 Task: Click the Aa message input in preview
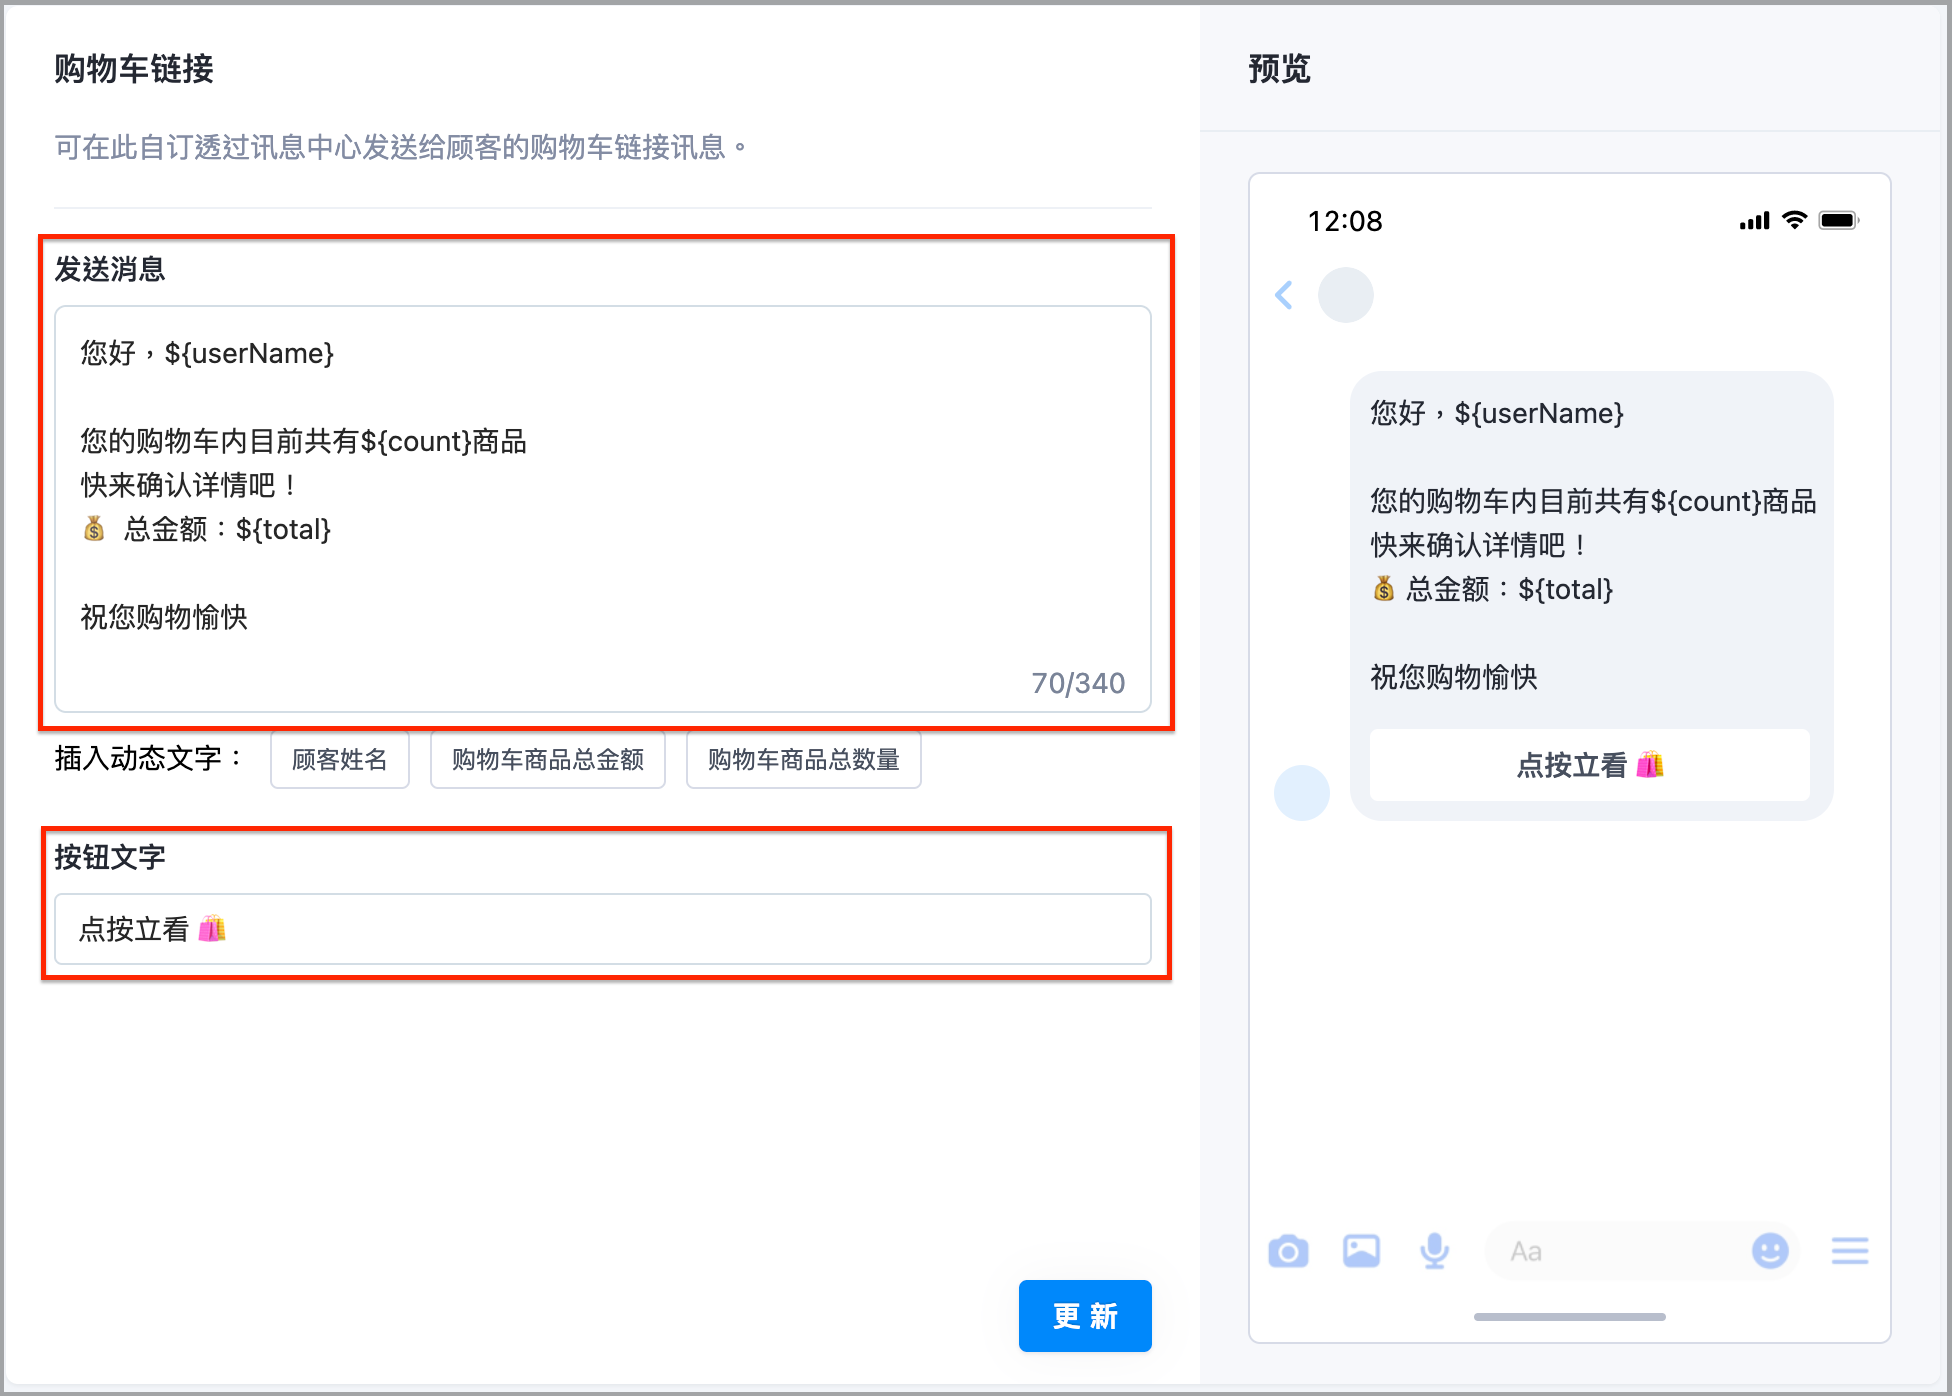pyautogui.click(x=1620, y=1251)
